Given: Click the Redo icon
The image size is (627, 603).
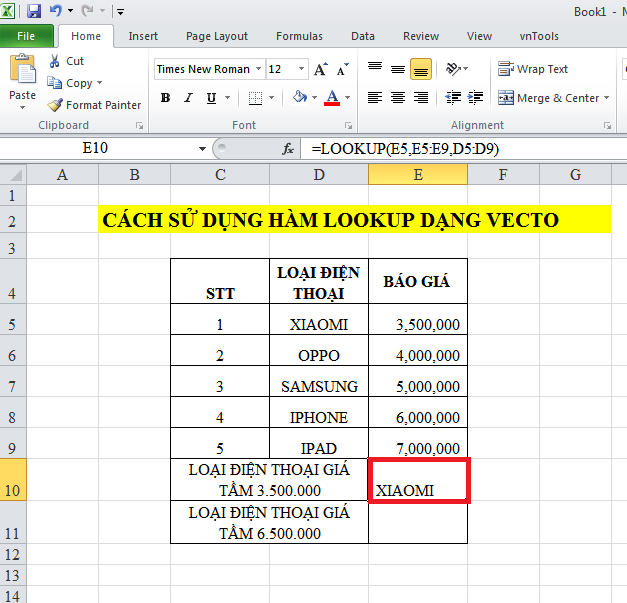Looking at the screenshot, I should tap(88, 11).
